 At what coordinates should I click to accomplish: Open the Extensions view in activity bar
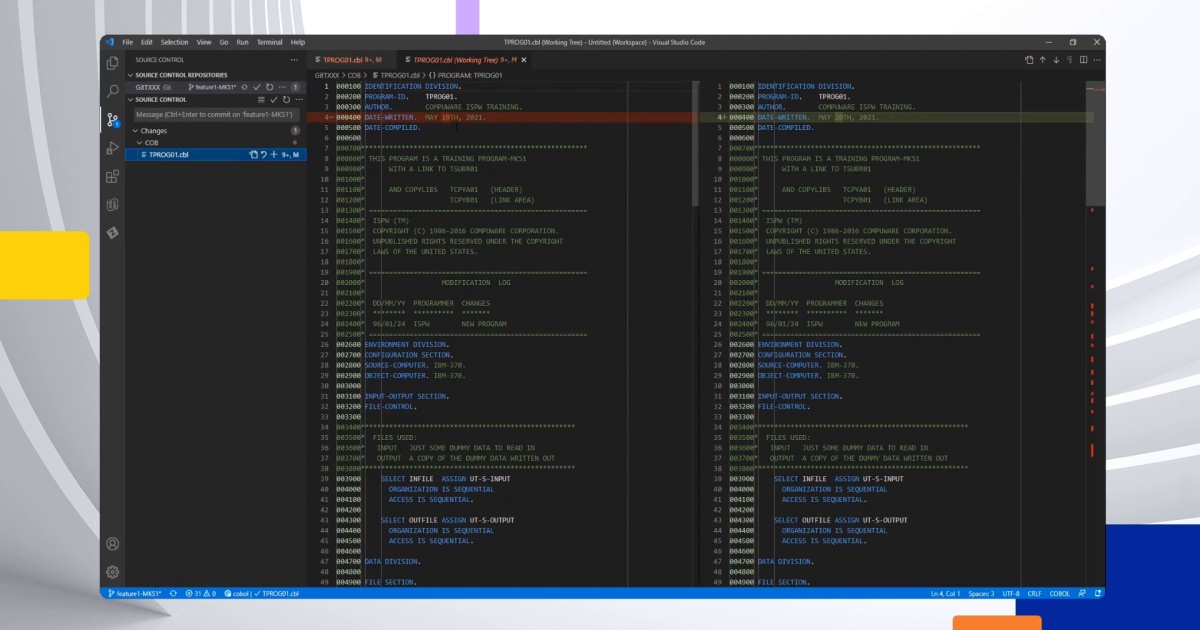click(x=113, y=176)
